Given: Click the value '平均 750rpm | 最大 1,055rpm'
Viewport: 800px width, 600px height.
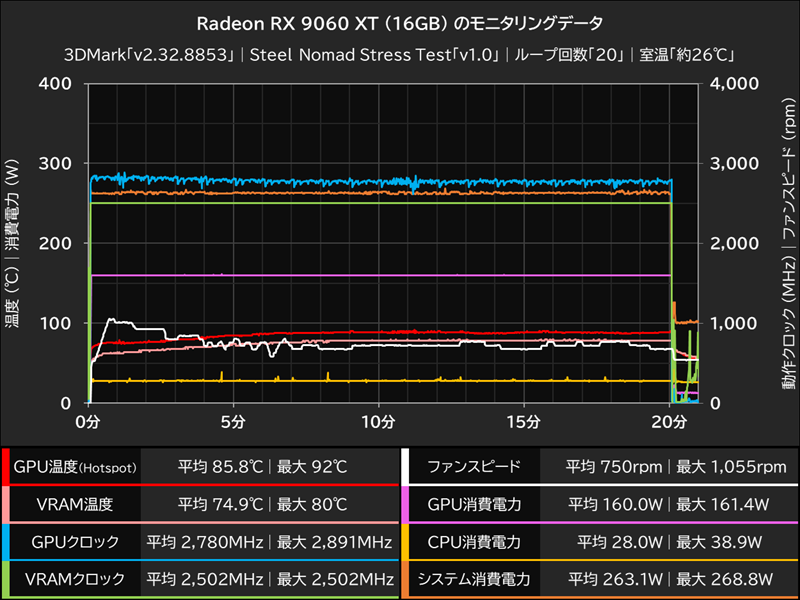Looking at the screenshot, I should [x=676, y=467].
